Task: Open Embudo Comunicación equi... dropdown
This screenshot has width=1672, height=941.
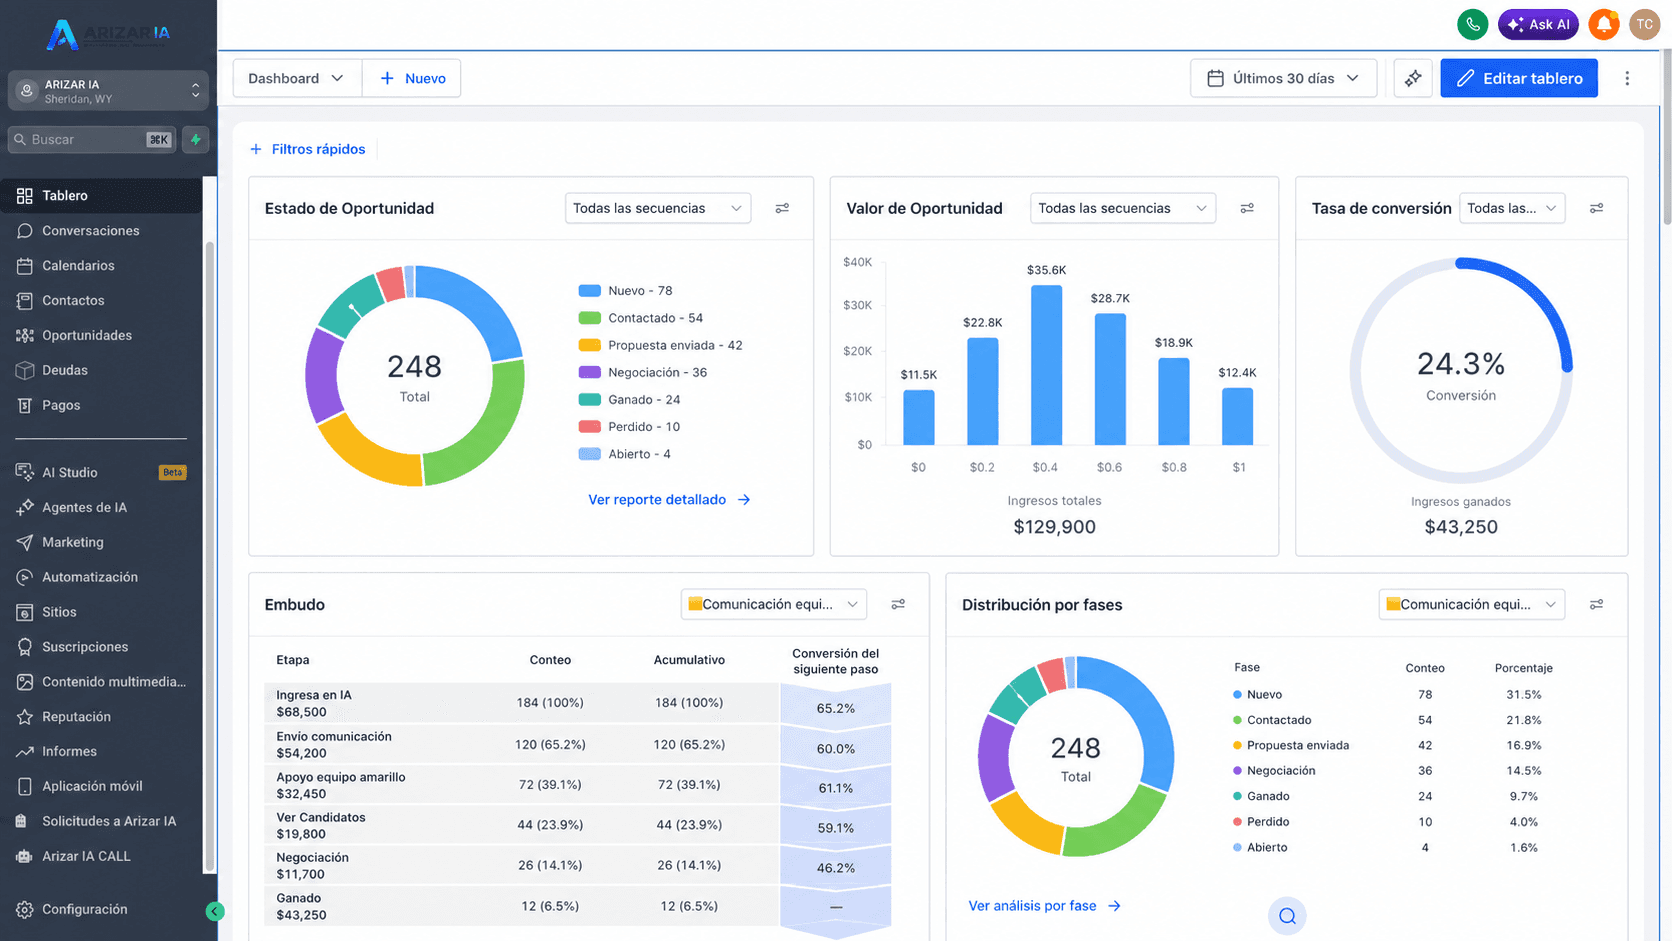Action: point(774,604)
